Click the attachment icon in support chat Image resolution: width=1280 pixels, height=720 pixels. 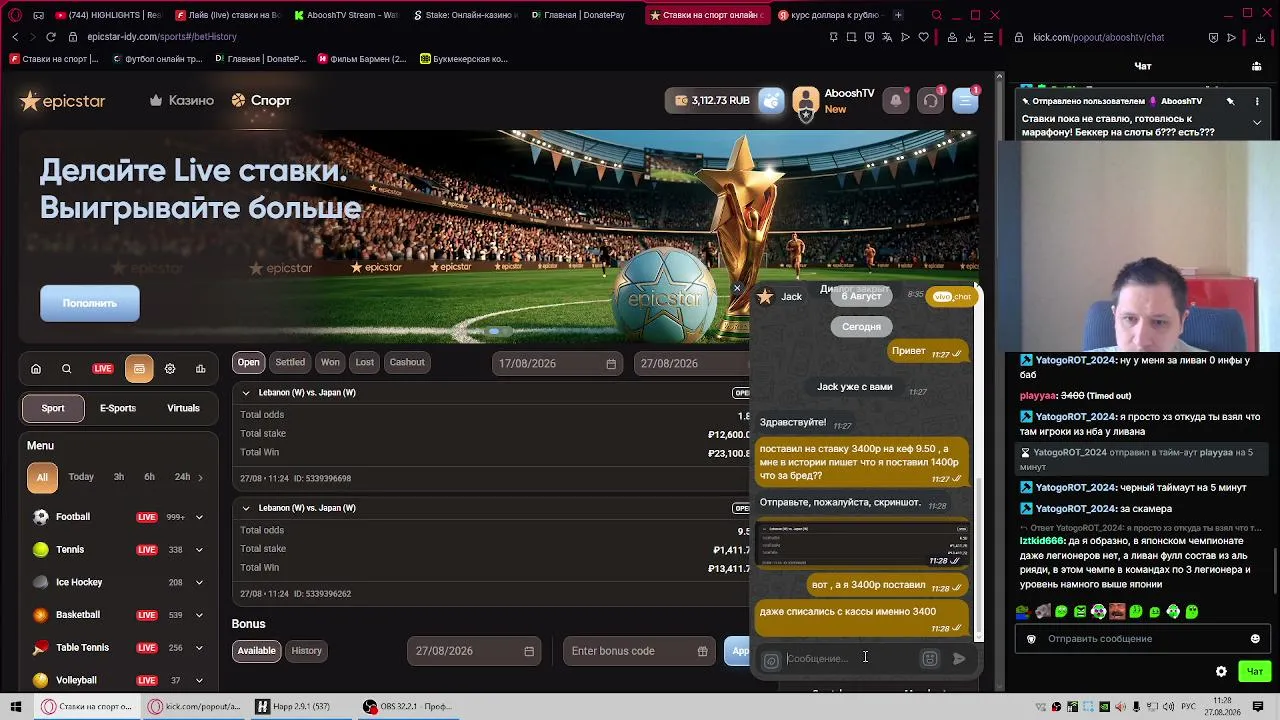[x=771, y=660]
